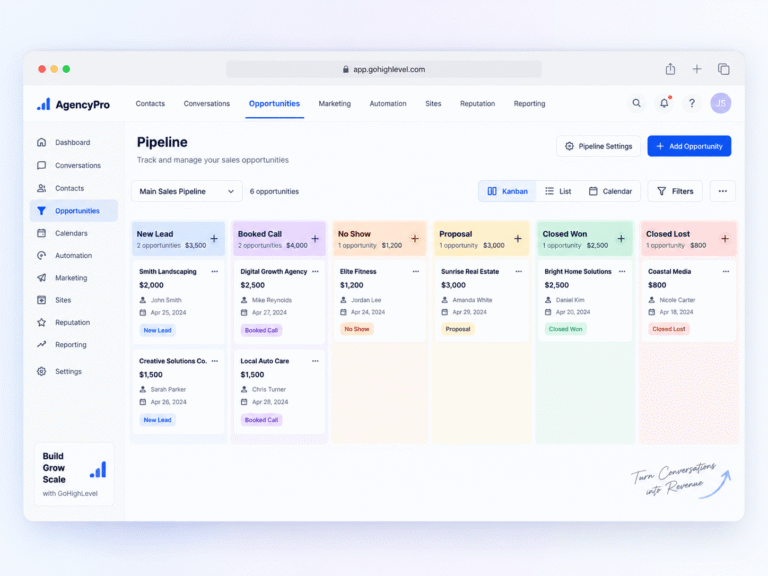Open Reputation in the sidebar
The image size is (768, 576).
tap(73, 322)
